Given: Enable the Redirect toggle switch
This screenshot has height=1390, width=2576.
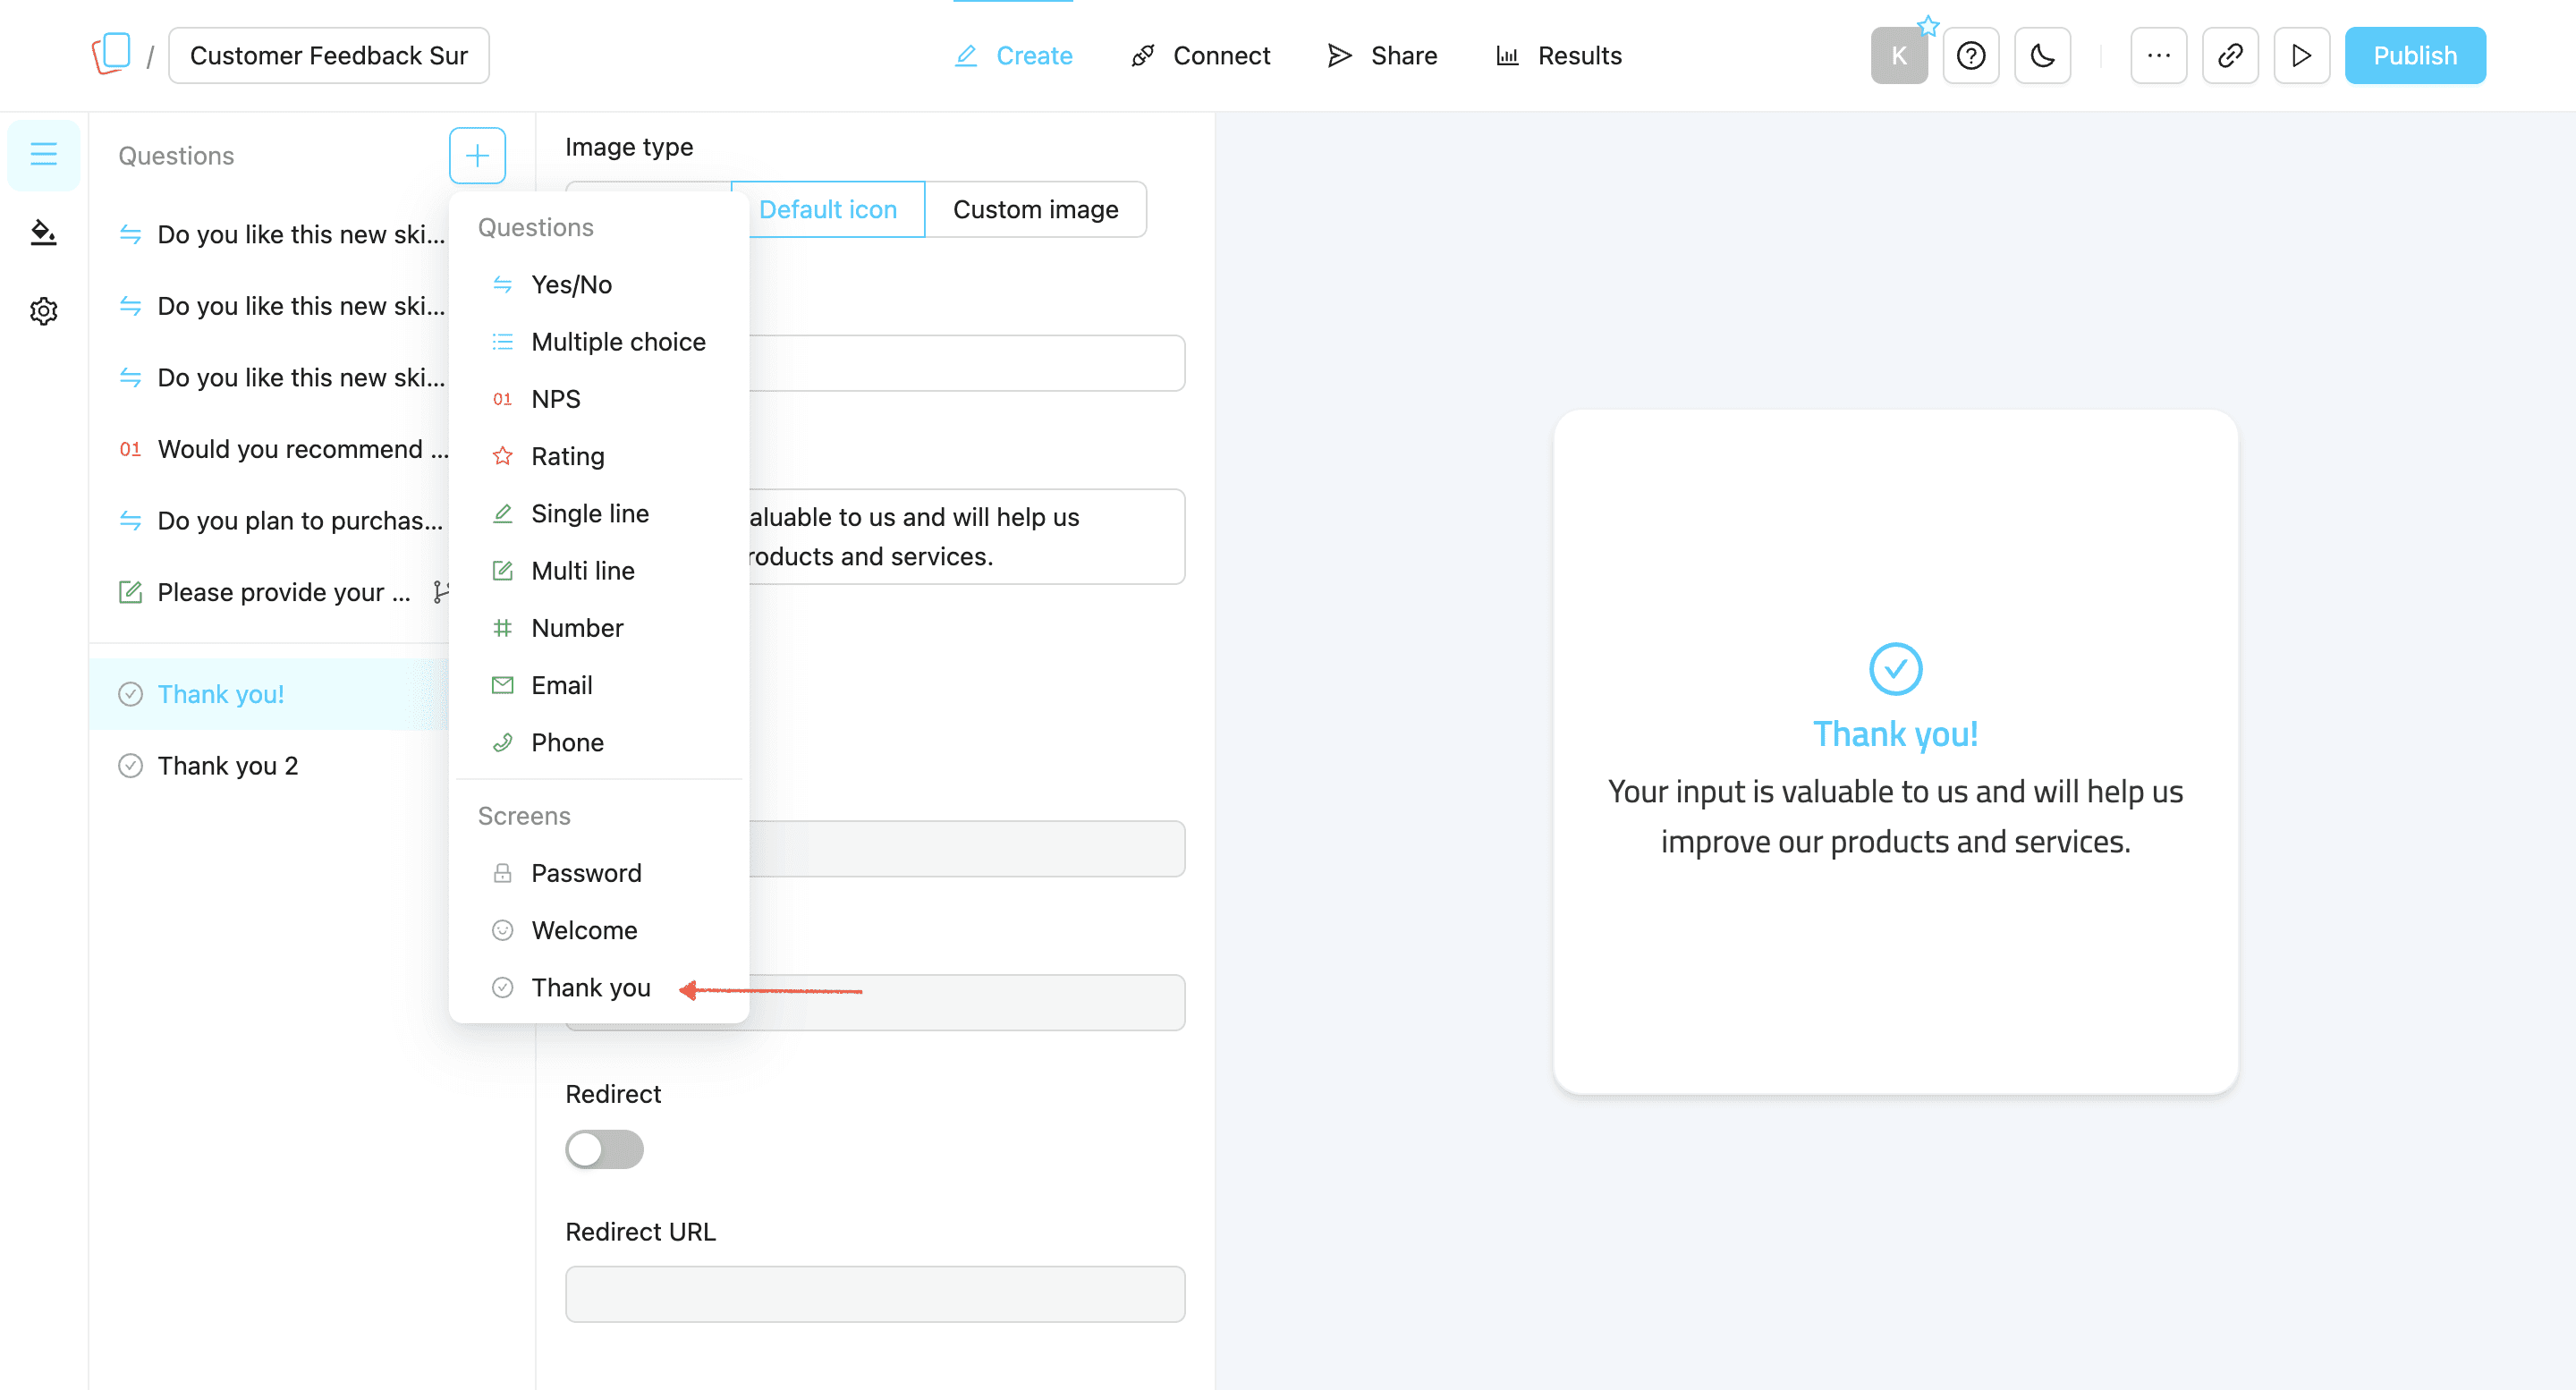Looking at the screenshot, I should (604, 1149).
